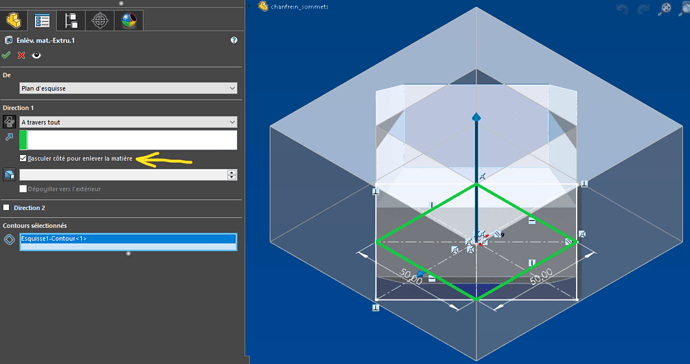Open help for Enlèv. mat.-Extru.1

pos(234,40)
